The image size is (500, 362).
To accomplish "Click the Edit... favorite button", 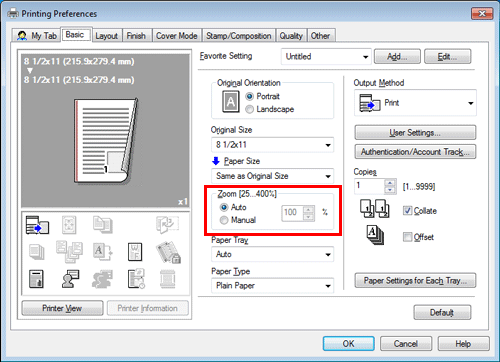I will coord(447,57).
